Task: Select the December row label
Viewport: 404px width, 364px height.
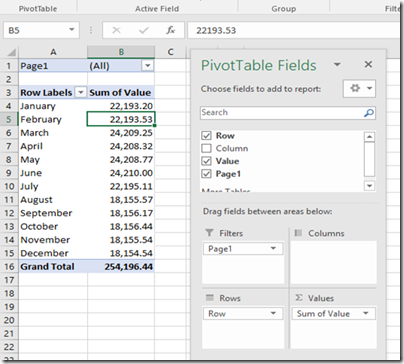Action: tap(53, 253)
